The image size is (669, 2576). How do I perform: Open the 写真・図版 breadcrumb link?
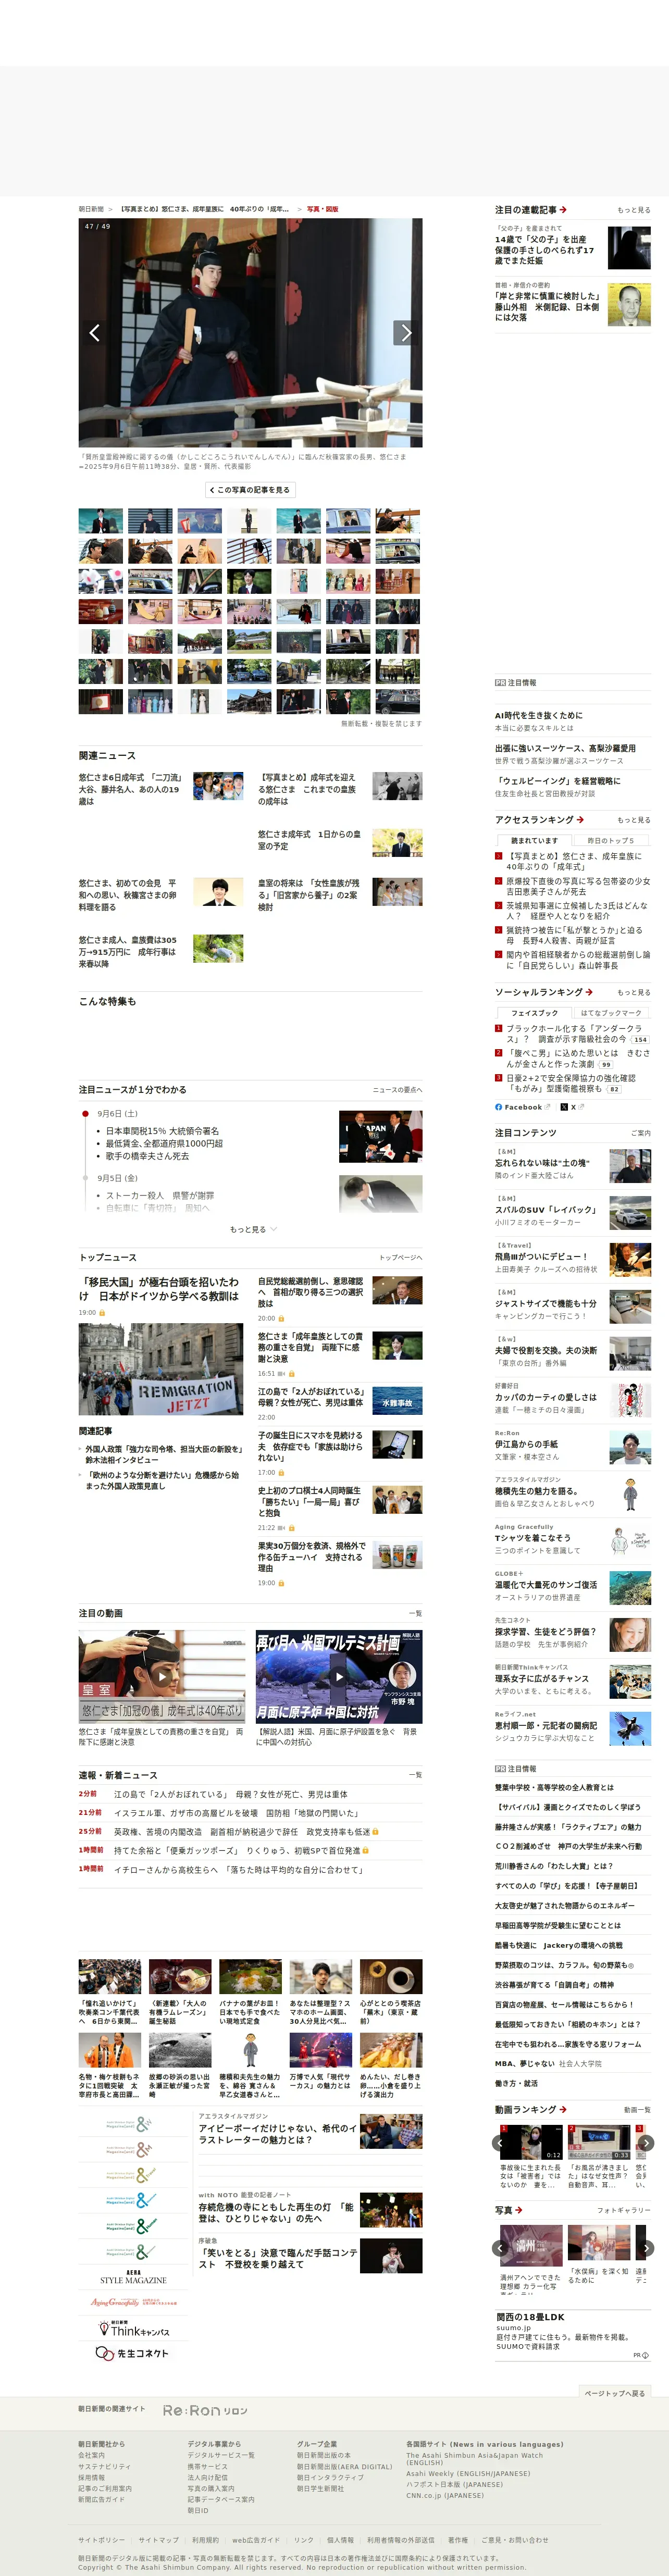tap(322, 209)
